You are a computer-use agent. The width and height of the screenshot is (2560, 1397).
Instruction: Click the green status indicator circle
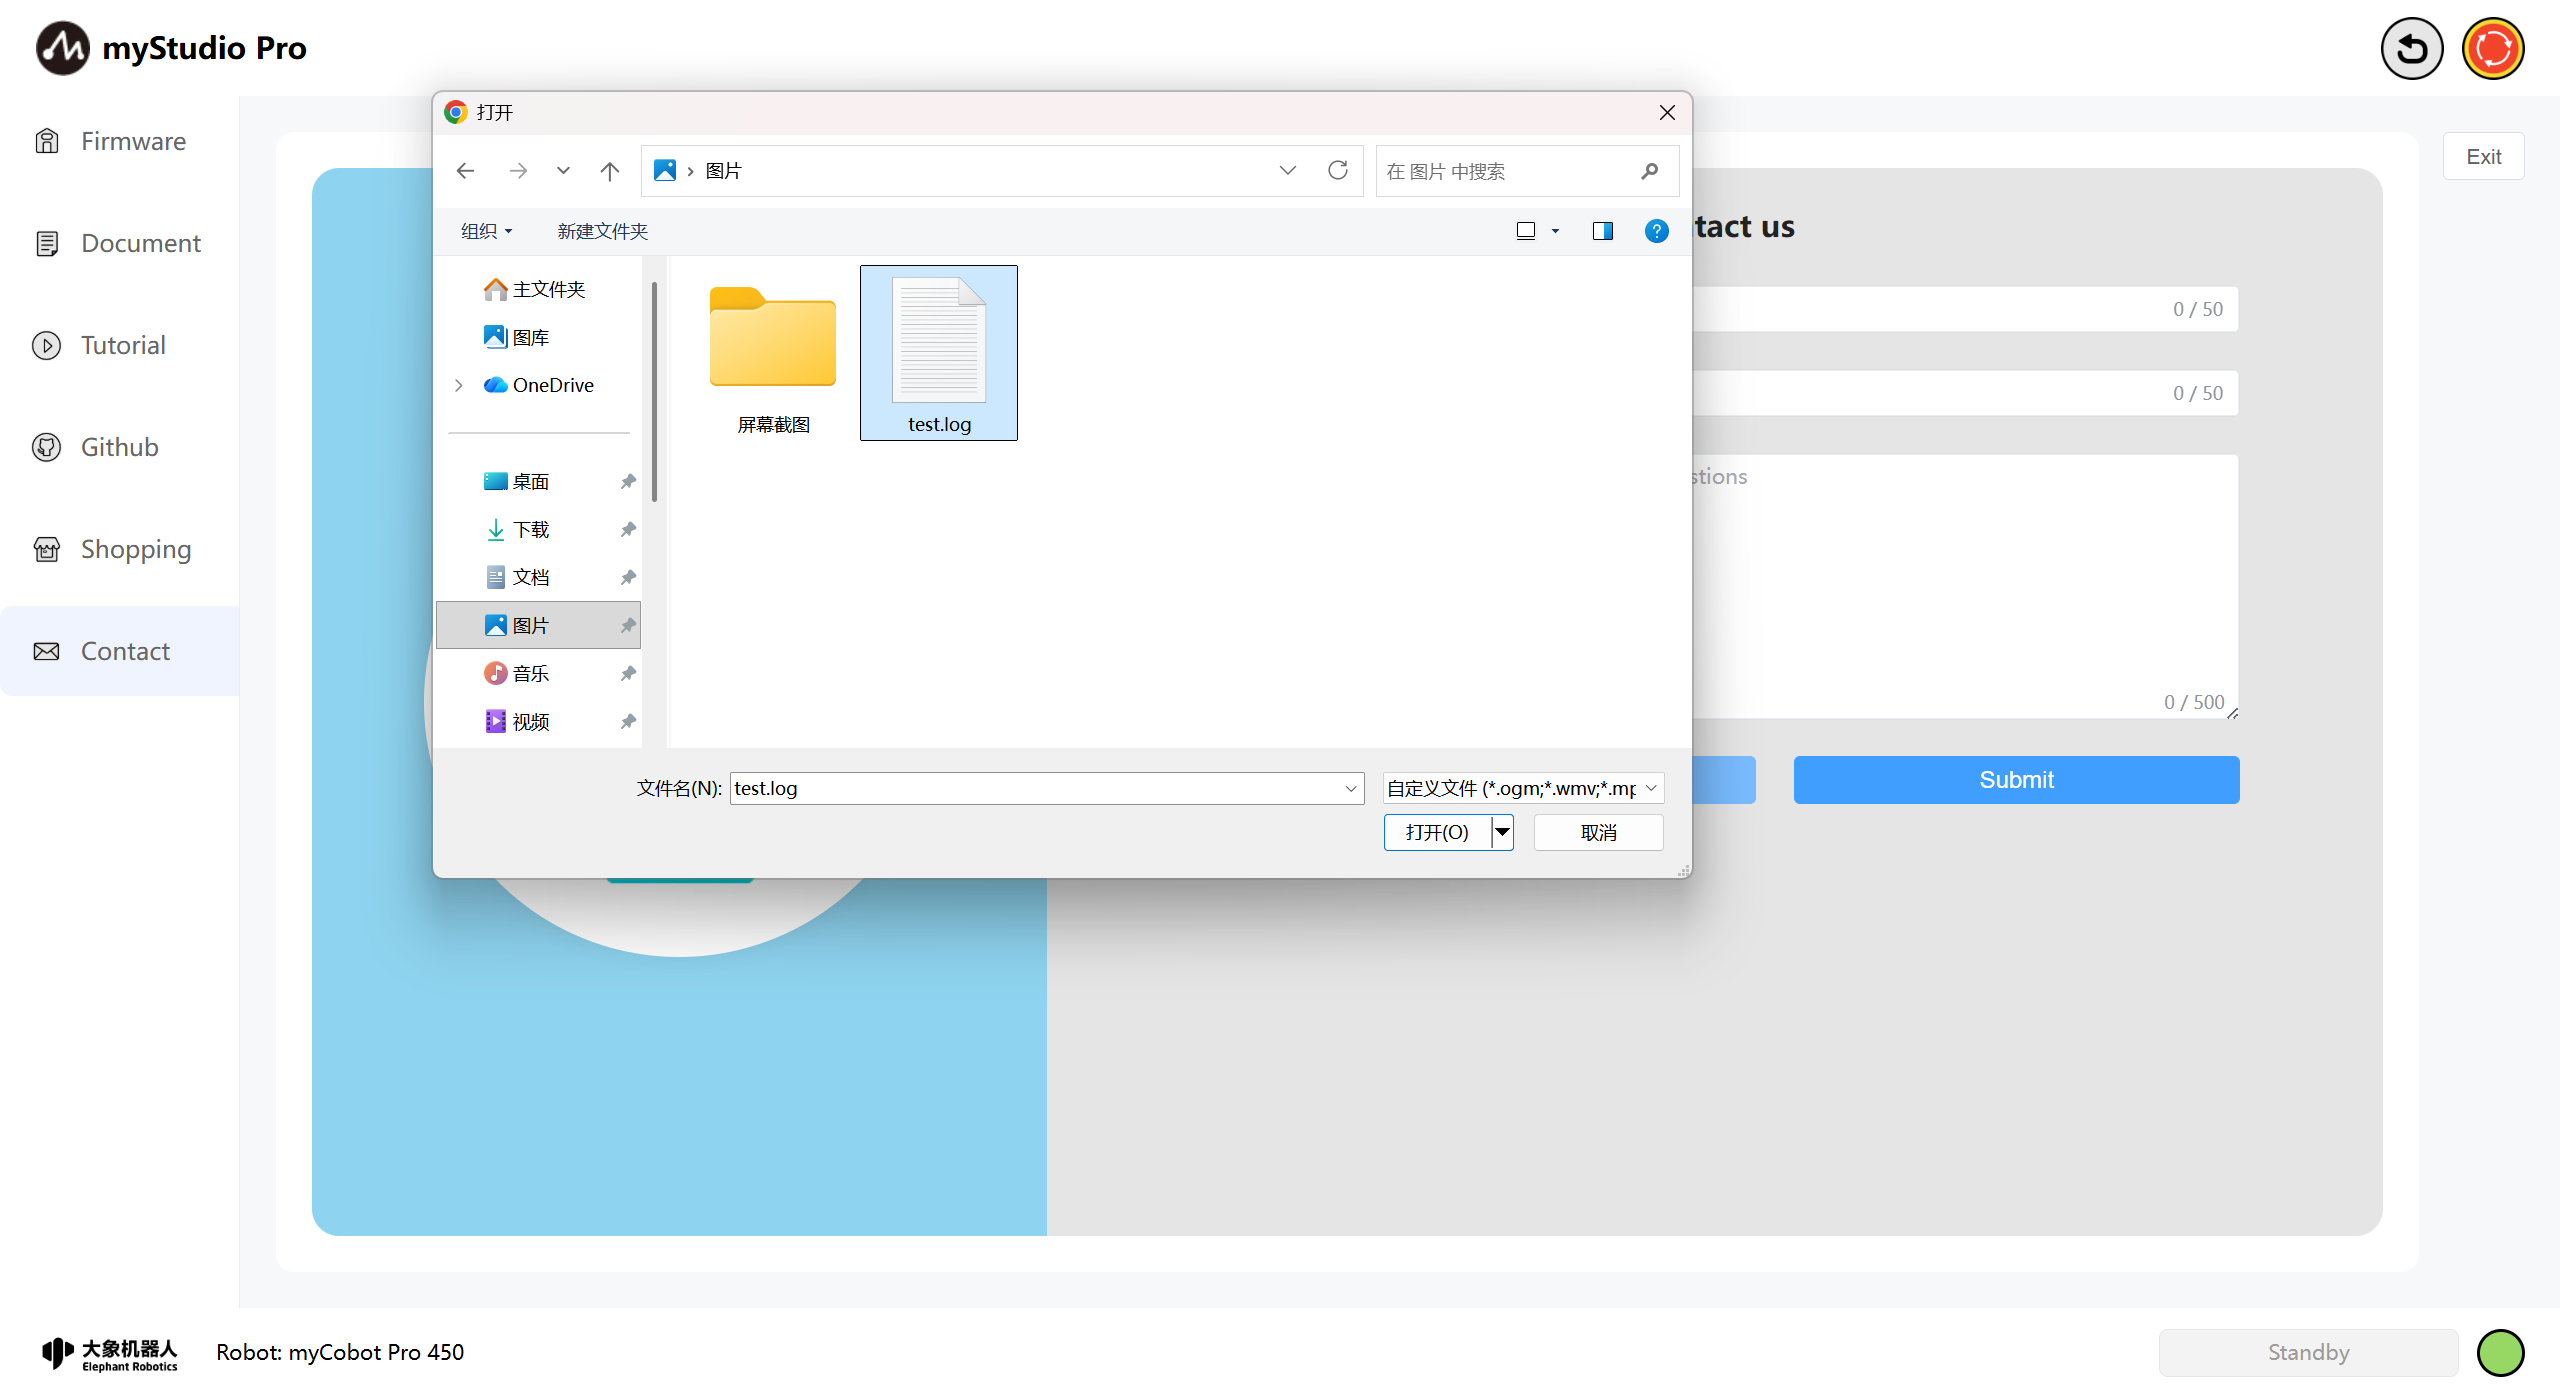click(2500, 1352)
